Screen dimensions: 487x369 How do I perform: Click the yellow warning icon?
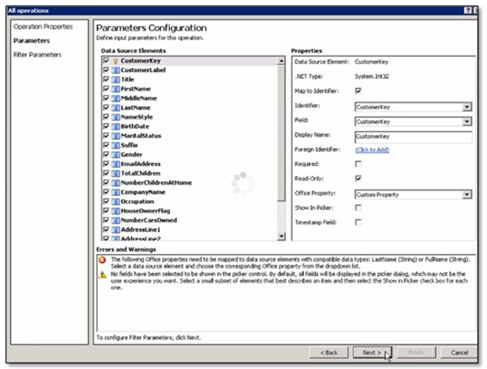click(102, 275)
